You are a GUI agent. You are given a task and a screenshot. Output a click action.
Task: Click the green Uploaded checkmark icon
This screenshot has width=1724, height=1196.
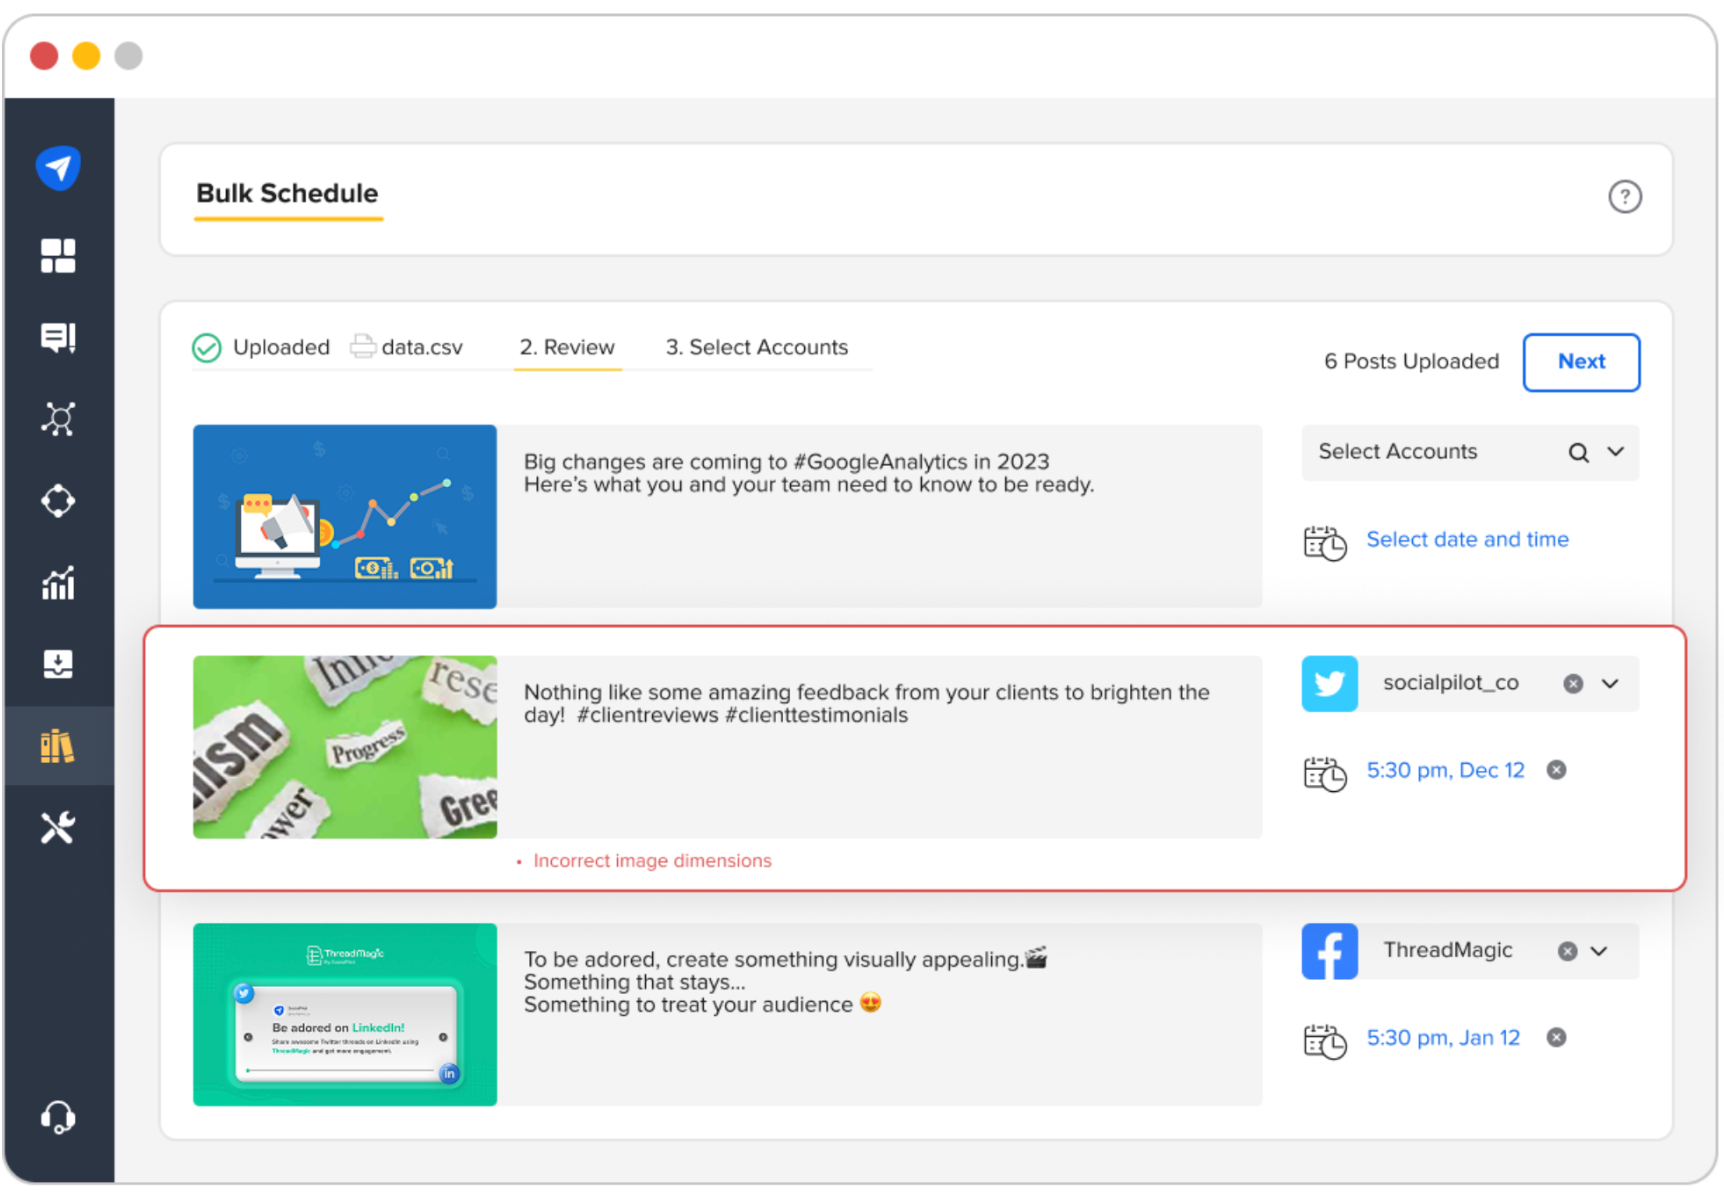click(207, 348)
